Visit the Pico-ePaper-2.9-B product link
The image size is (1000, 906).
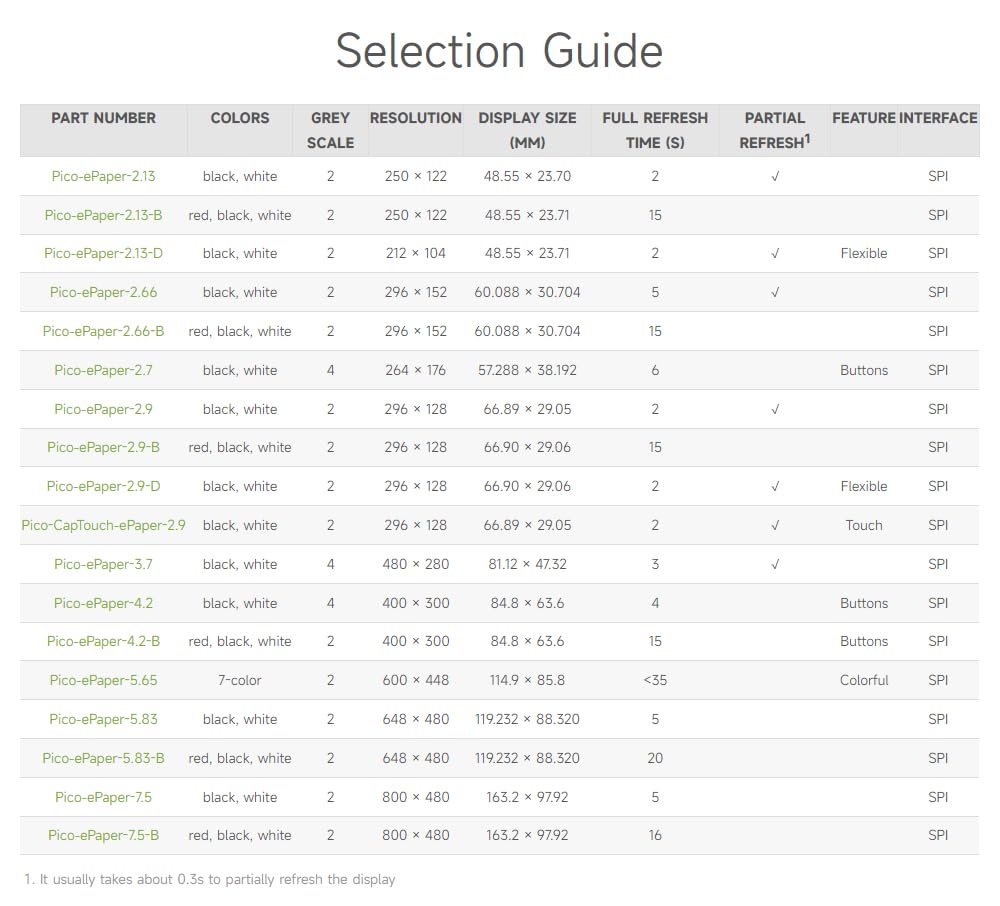point(103,447)
